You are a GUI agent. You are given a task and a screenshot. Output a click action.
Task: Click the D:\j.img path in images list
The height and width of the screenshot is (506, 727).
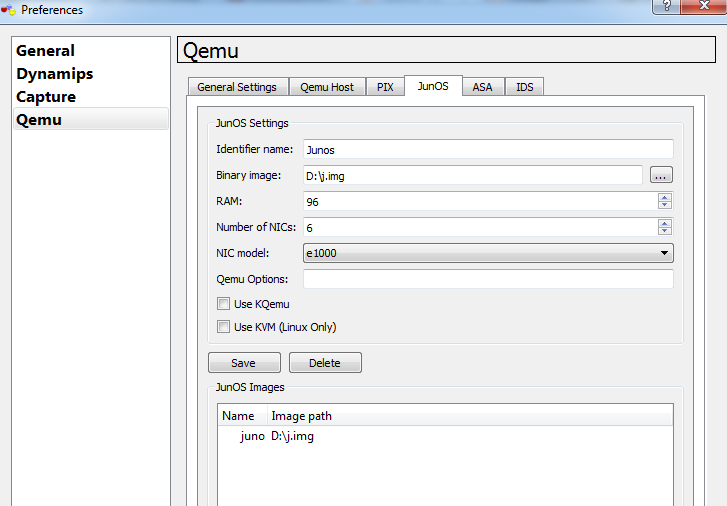(293, 436)
